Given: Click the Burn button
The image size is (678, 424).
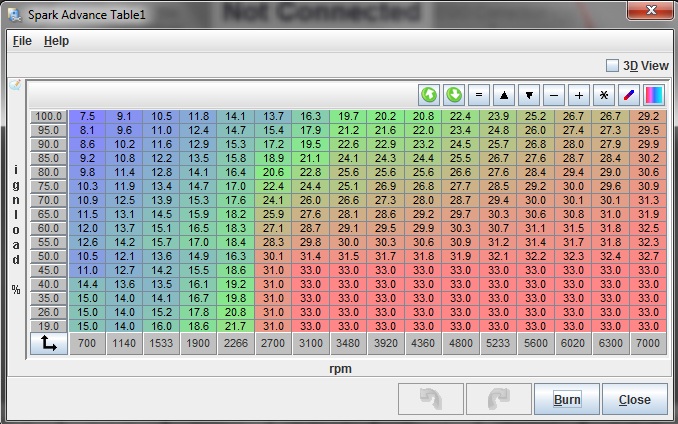Looking at the screenshot, I should click(567, 399).
